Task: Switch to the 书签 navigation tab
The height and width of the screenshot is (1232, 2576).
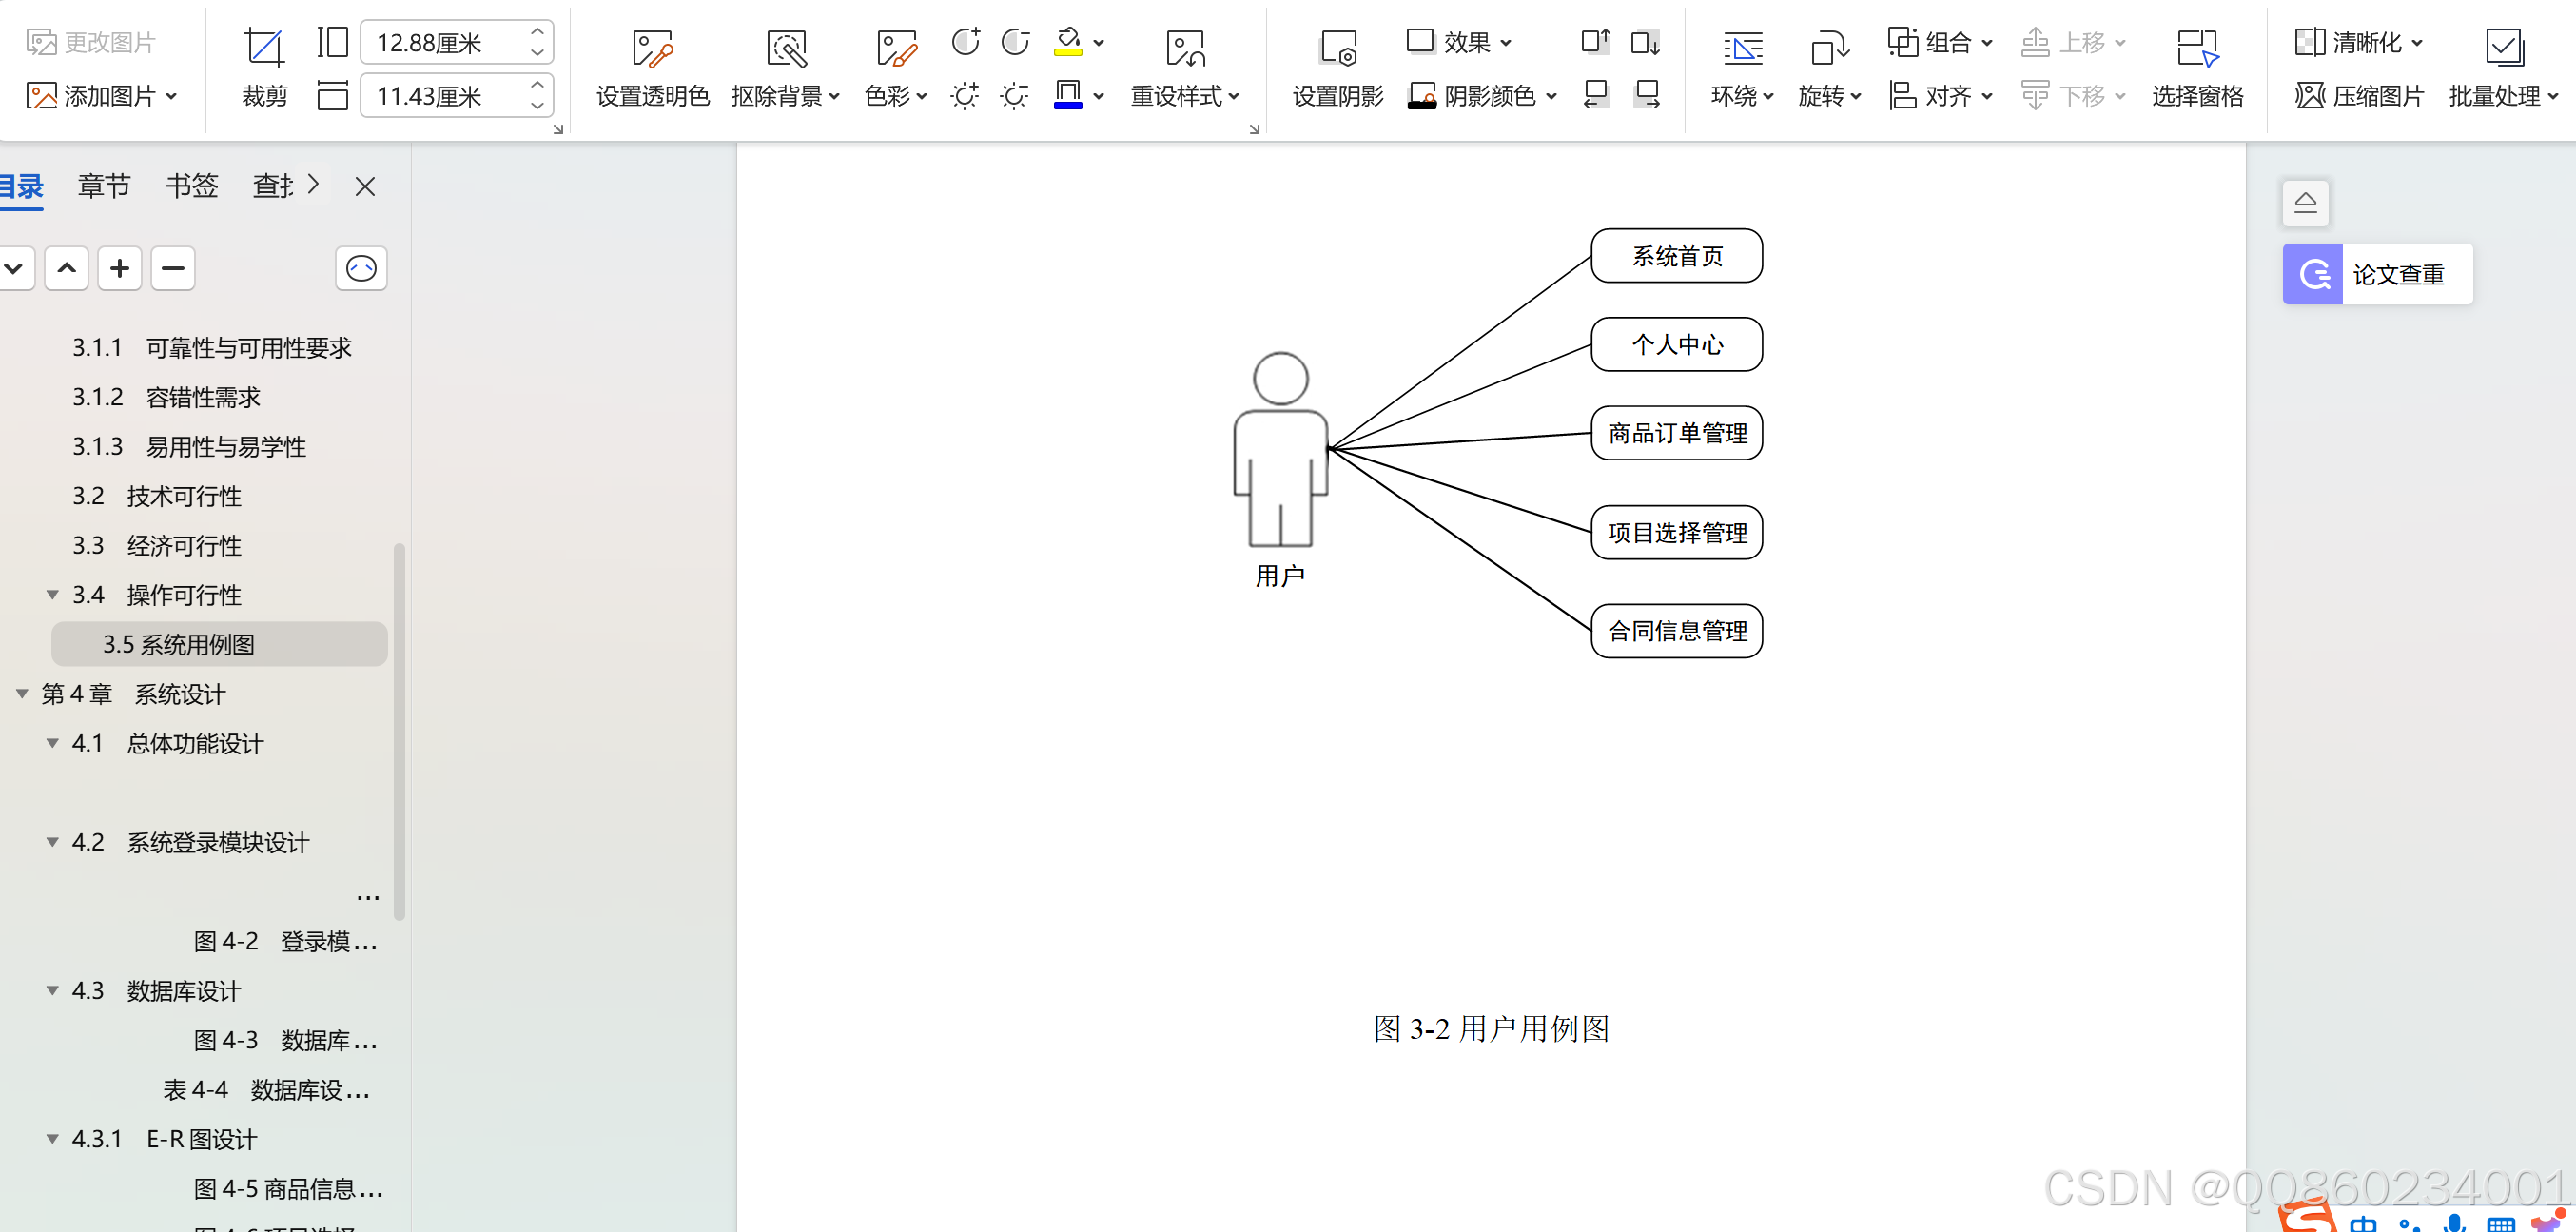Action: coord(191,186)
